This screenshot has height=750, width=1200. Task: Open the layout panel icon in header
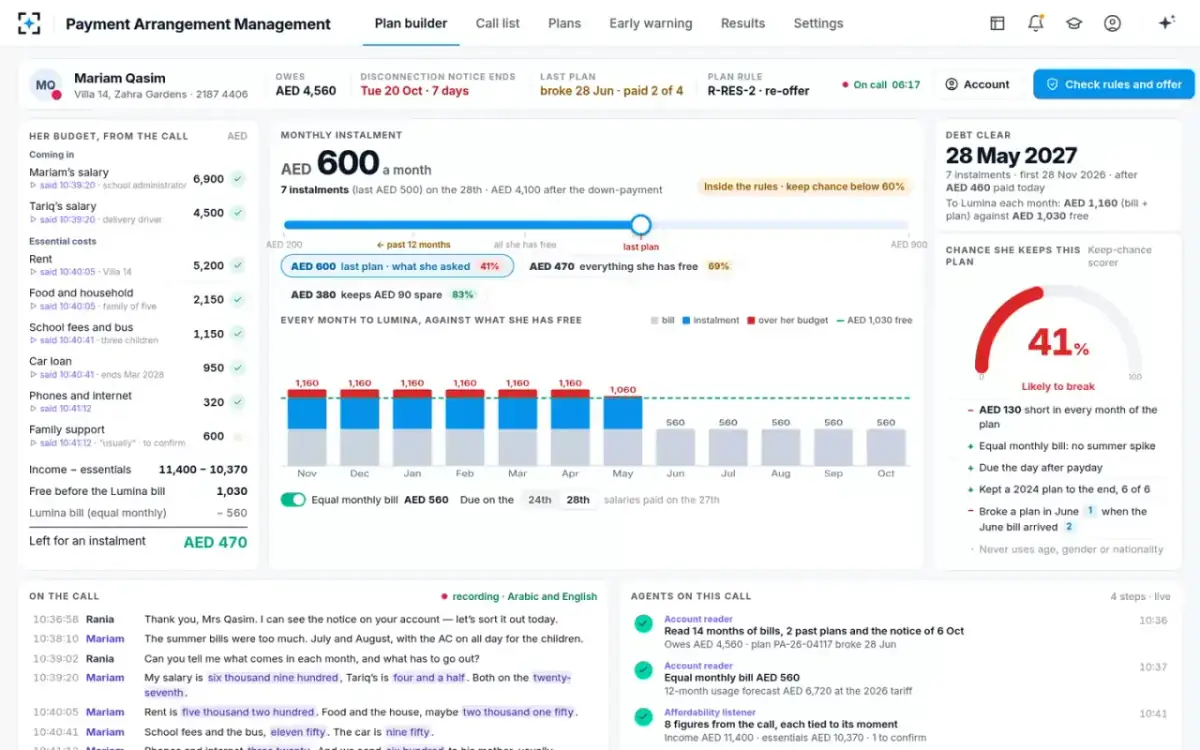[997, 23]
